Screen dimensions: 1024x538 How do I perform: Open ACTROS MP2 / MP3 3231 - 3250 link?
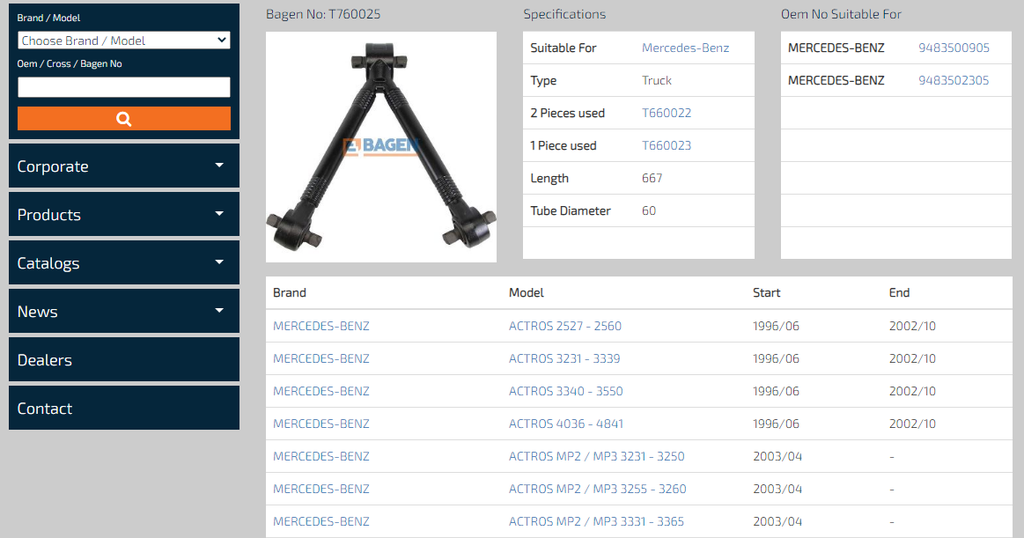coord(596,456)
